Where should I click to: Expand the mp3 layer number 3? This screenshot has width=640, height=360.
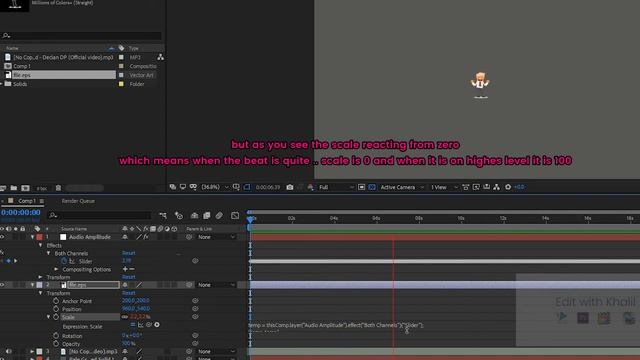point(32,351)
